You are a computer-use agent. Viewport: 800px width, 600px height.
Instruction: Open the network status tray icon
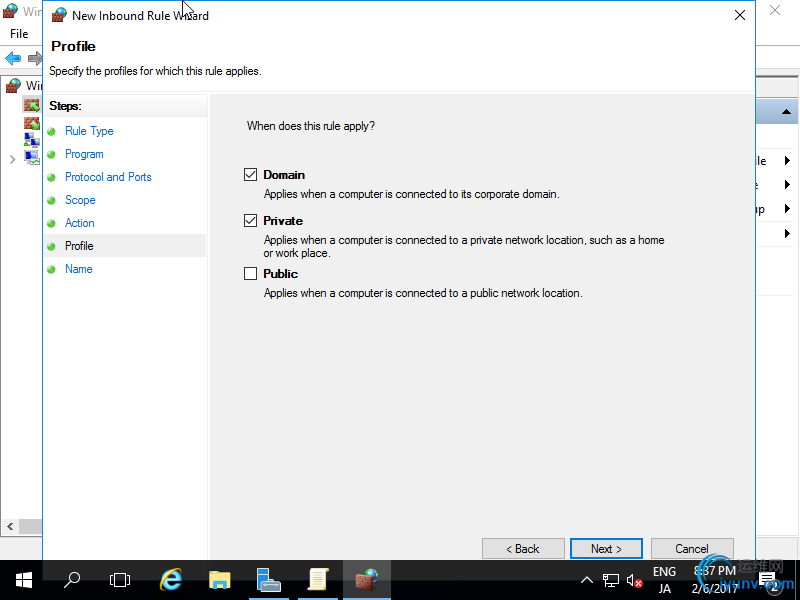611,581
